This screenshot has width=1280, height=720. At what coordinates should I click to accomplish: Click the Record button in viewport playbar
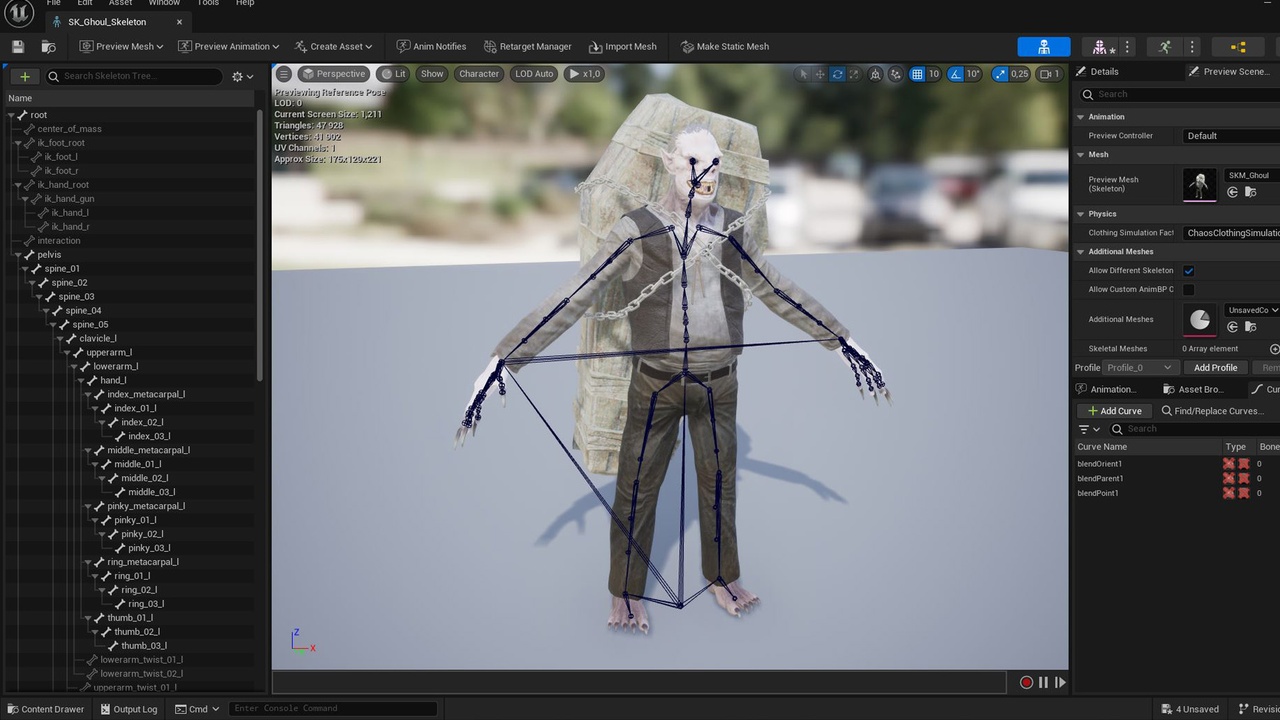click(x=1026, y=682)
